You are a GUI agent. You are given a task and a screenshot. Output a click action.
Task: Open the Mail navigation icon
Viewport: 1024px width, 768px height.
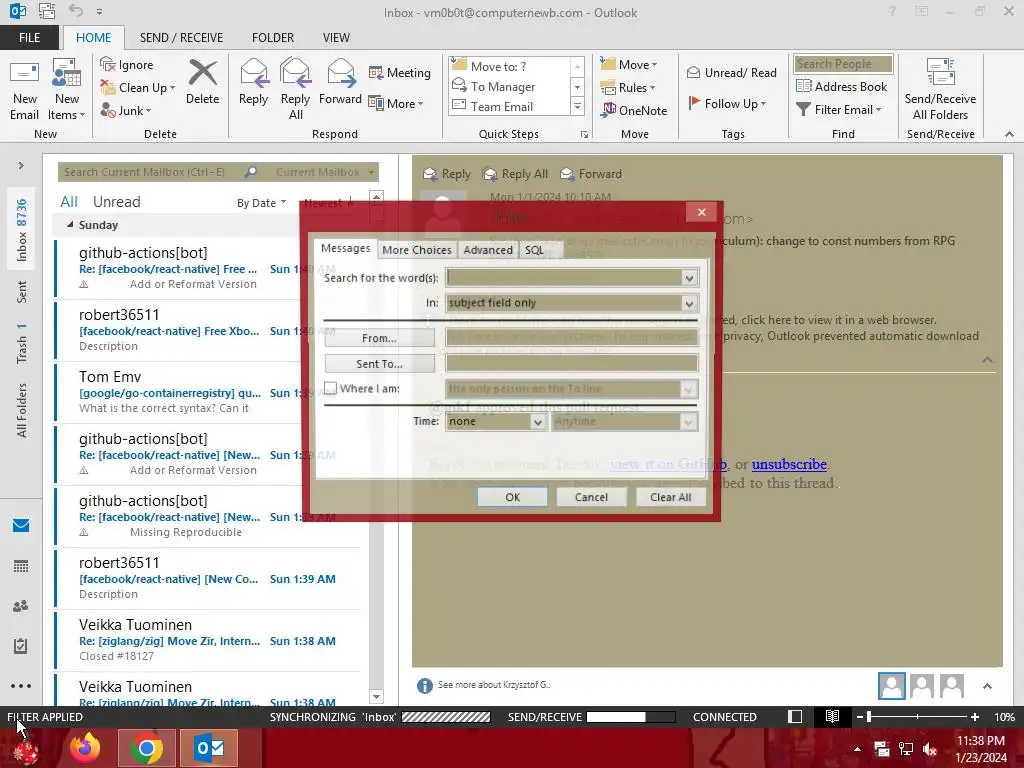coord(21,526)
